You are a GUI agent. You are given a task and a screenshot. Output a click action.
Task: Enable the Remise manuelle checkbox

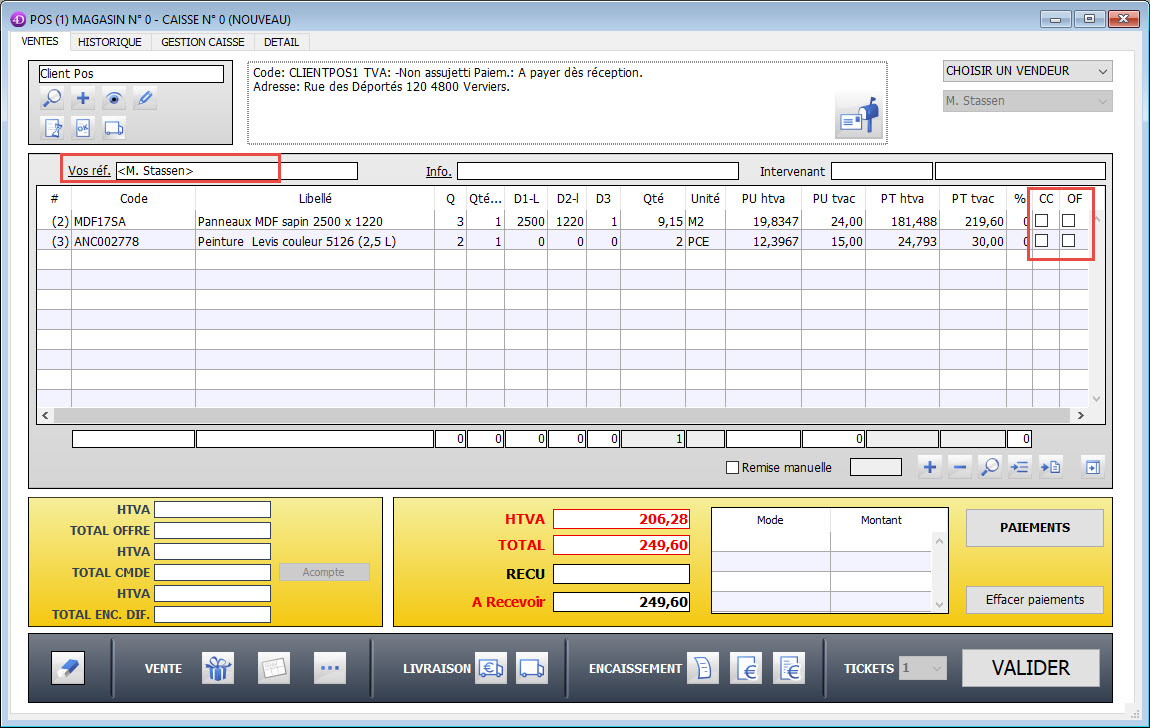[x=732, y=467]
